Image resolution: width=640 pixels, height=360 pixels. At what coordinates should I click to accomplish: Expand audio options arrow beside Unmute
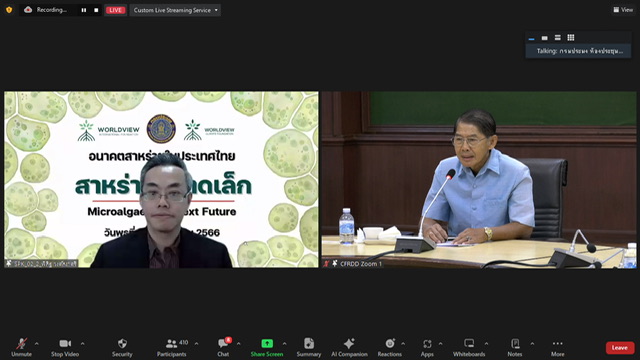[37, 344]
